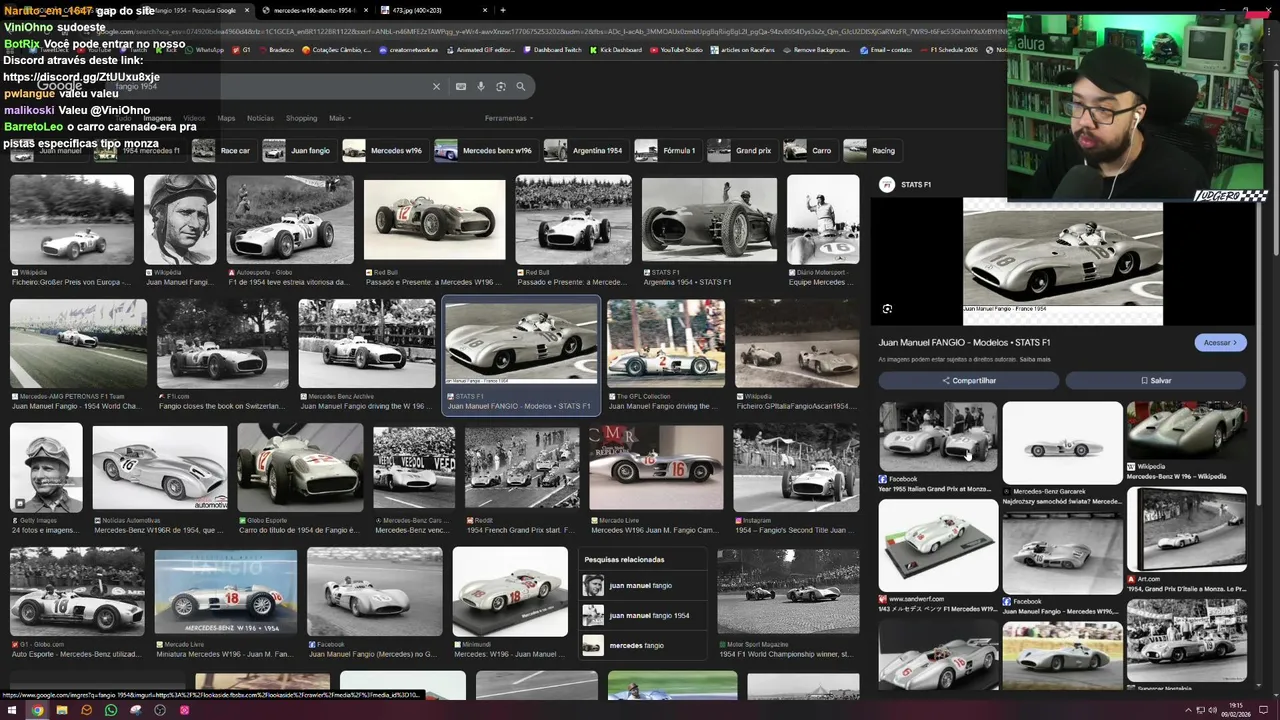Open the F1 Schedule 2026 bookmark
Image resolution: width=1280 pixels, height=720 pixels.
[949, 50]
